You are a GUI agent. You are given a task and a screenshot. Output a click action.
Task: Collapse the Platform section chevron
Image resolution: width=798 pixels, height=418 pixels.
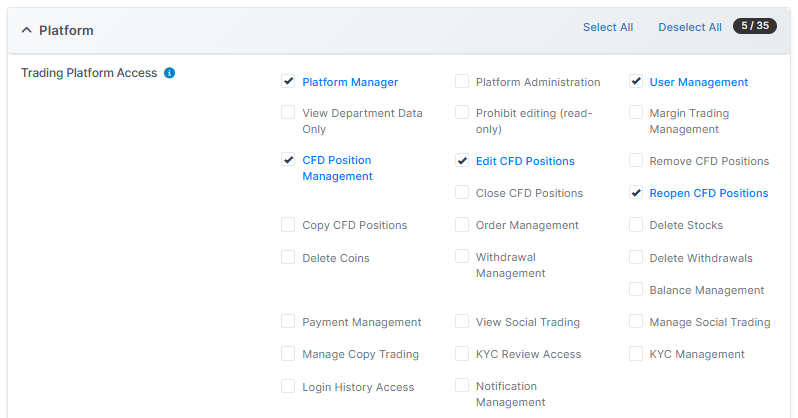click(x=27, y=30)
